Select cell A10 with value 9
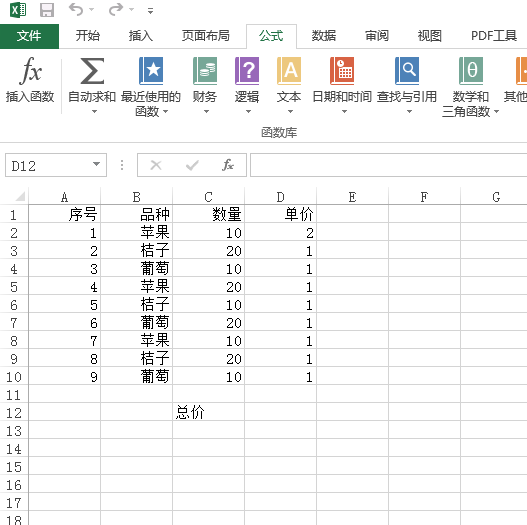527x525 pixels. click(x=65, y=376)
